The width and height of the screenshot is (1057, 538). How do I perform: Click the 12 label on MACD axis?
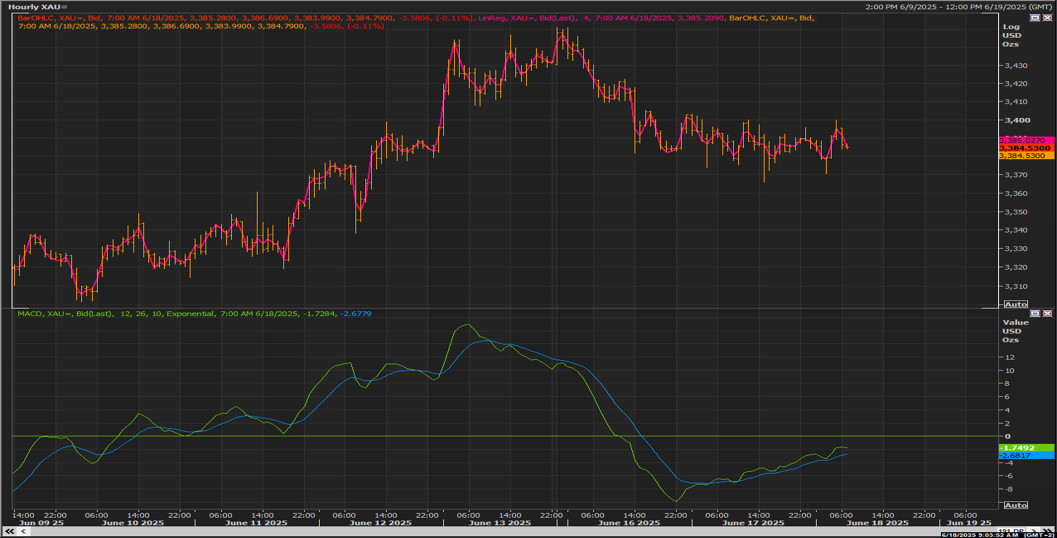pos(1009,357)
